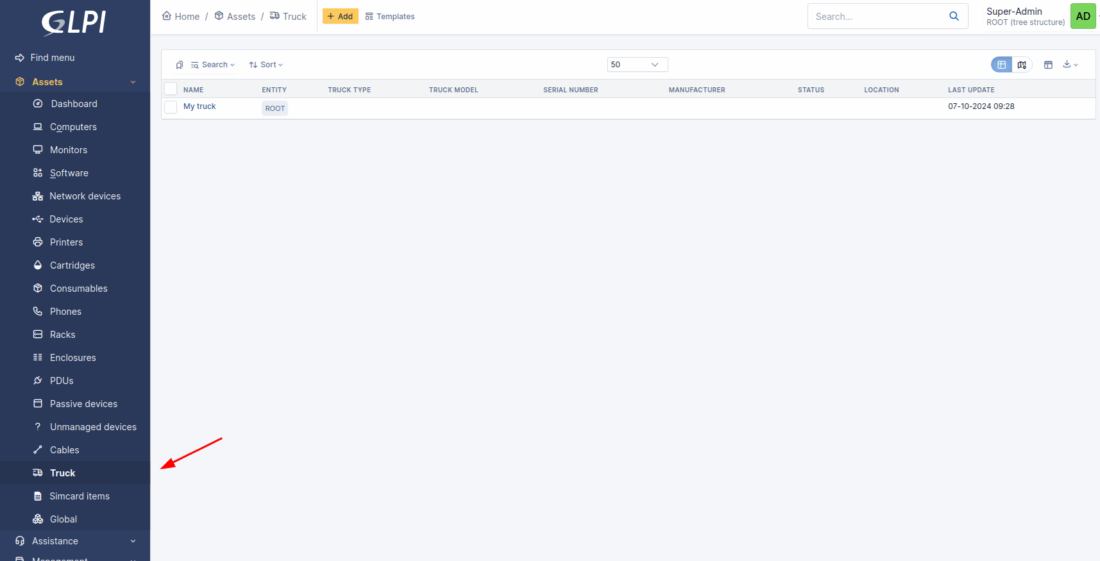This screenshot has height=561, width=1100.
Task: Click the Simcard items icon
Action: (38, 496)
